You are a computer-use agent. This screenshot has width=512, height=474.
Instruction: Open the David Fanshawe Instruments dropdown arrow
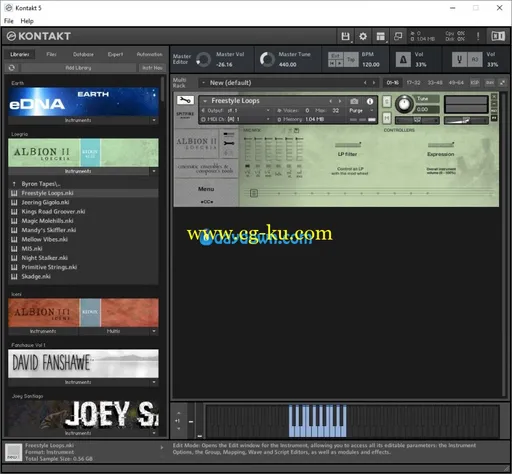tap(154, 382)
